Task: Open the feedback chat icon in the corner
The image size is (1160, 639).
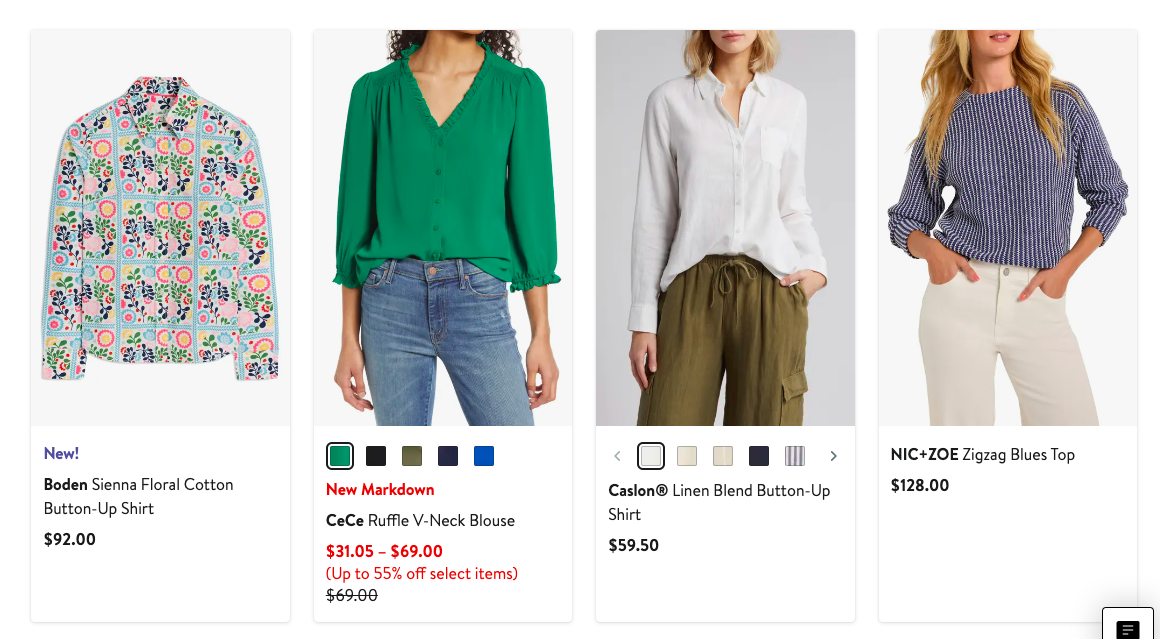Action: tap(1128, 626)
